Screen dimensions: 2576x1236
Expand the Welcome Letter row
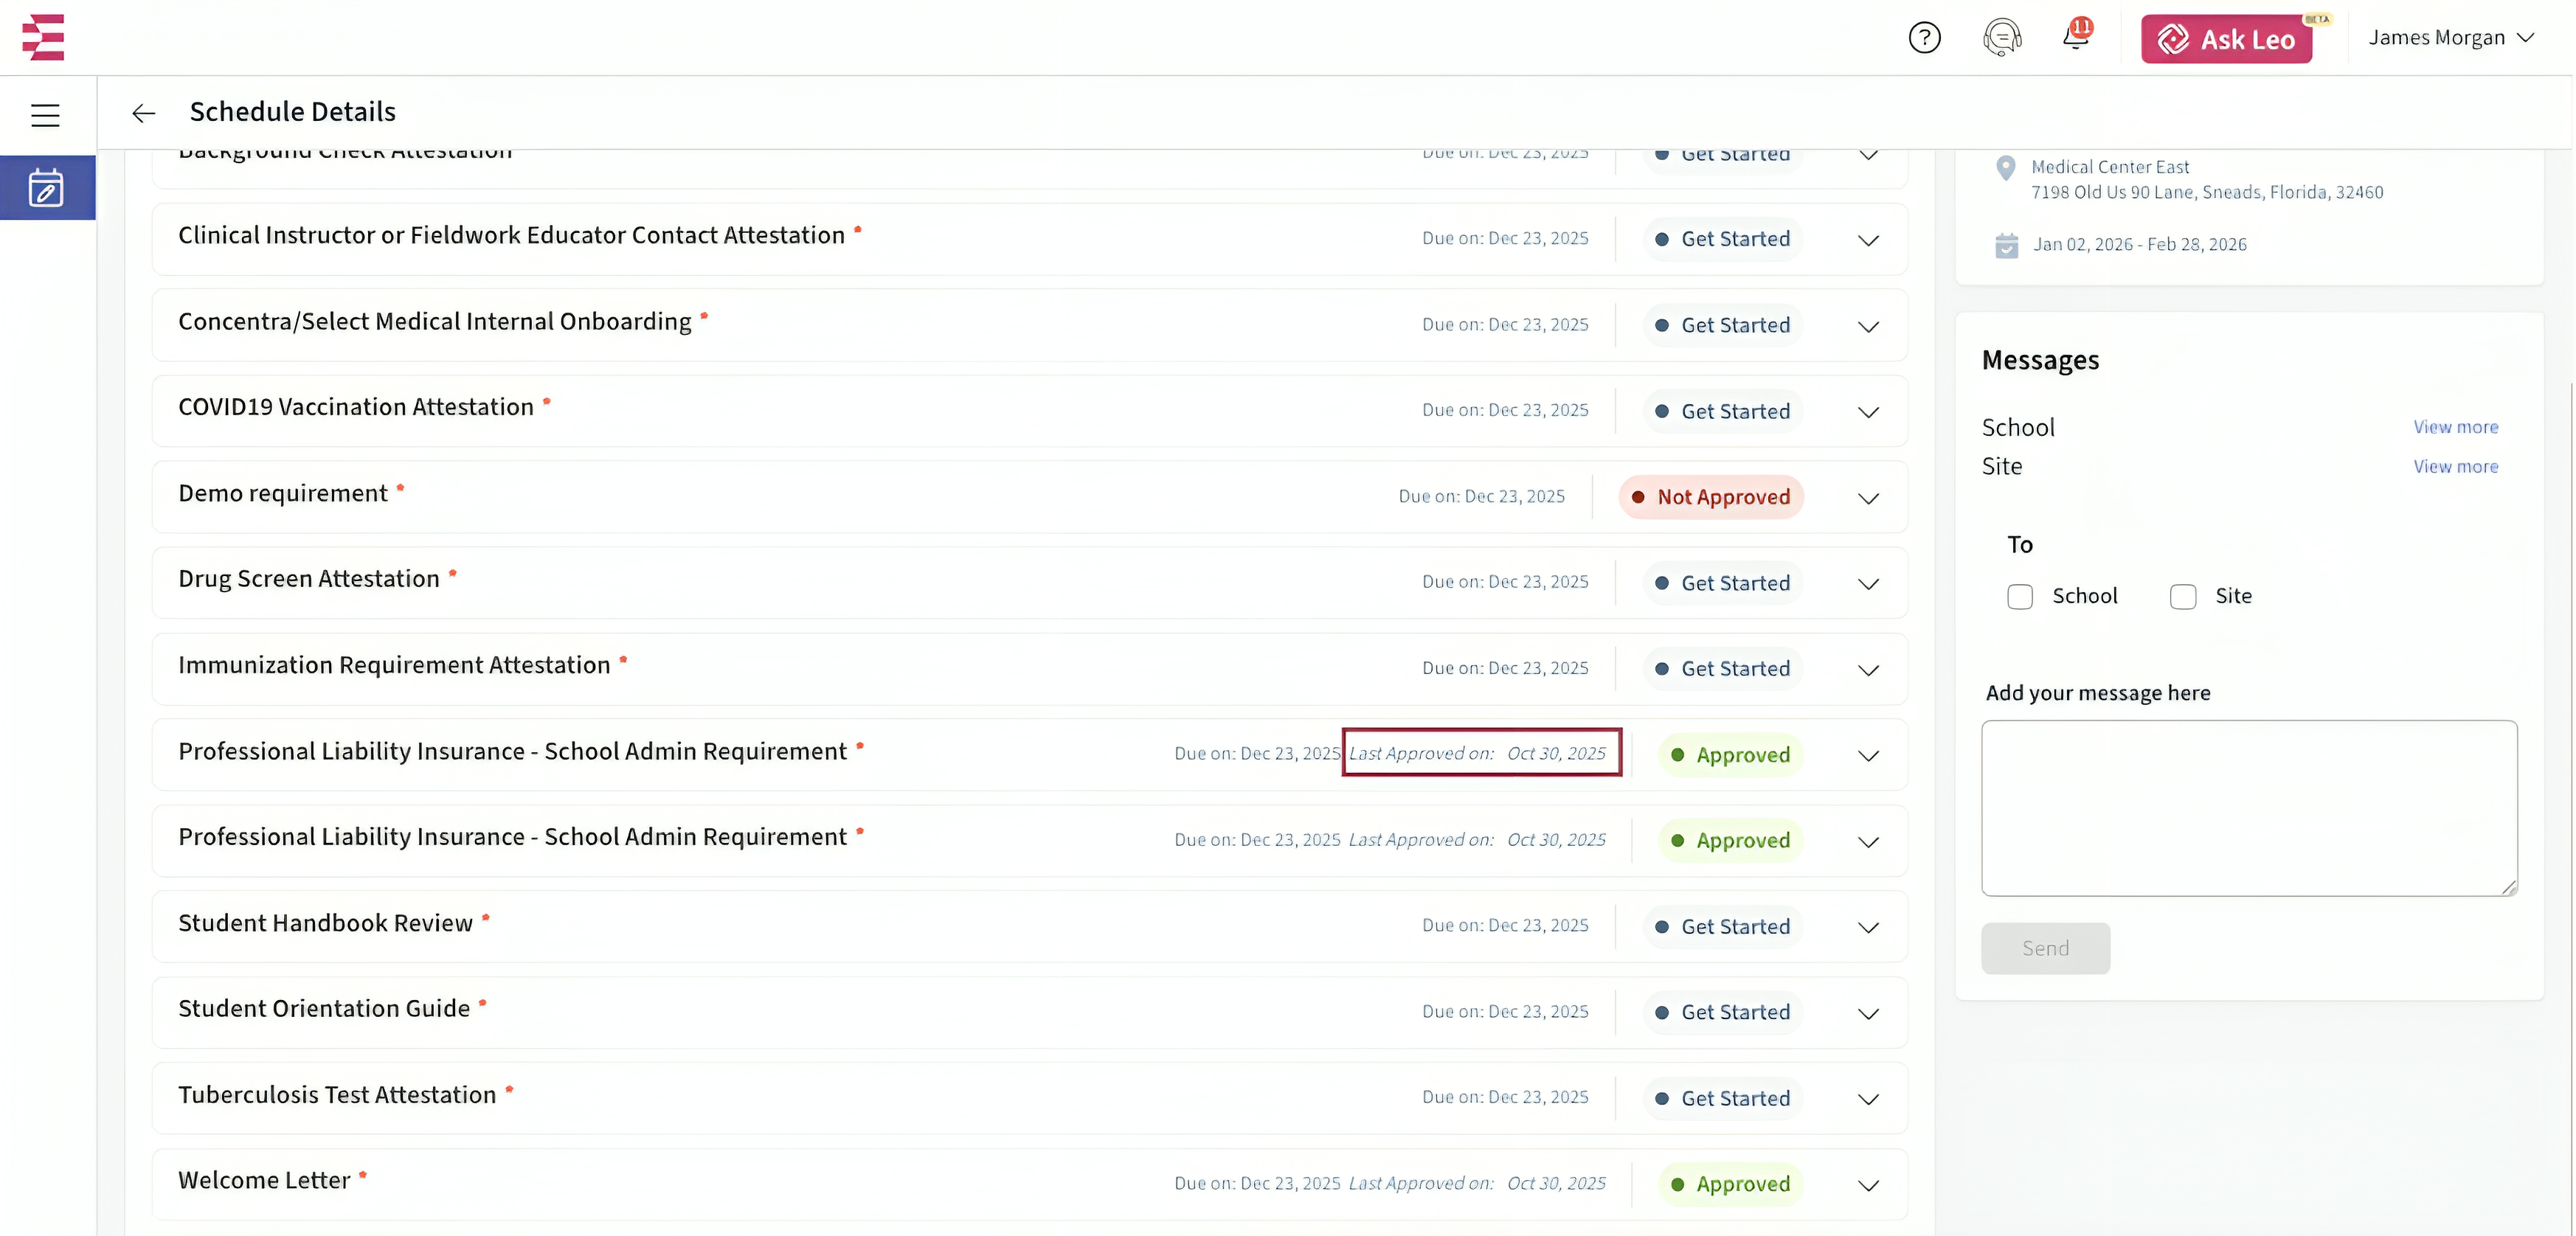click(x=1868, y=1185)
